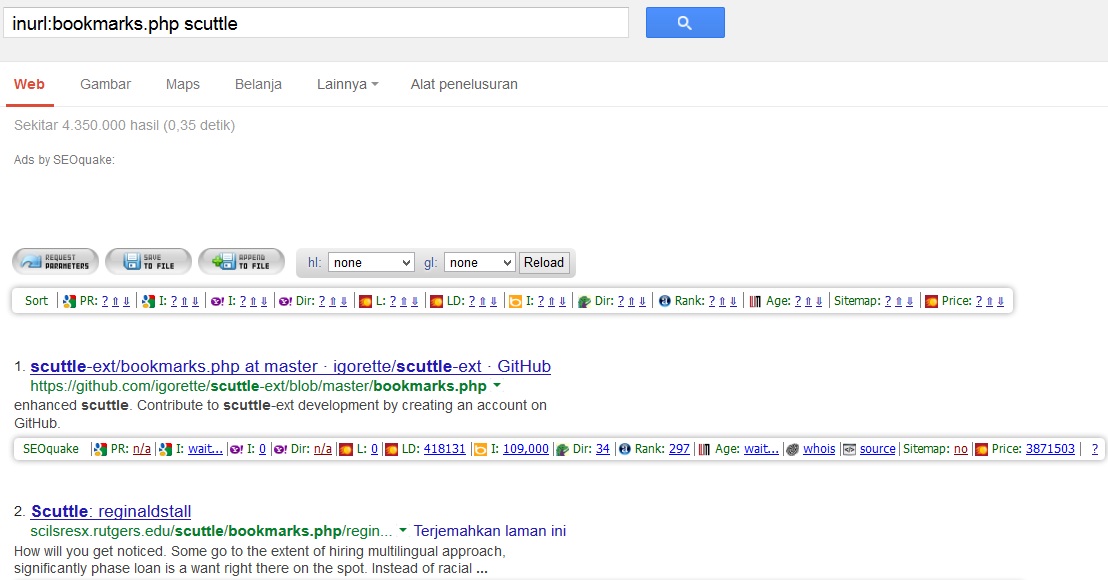
Task: Click the search query input field
Action: tap(316, 23)
